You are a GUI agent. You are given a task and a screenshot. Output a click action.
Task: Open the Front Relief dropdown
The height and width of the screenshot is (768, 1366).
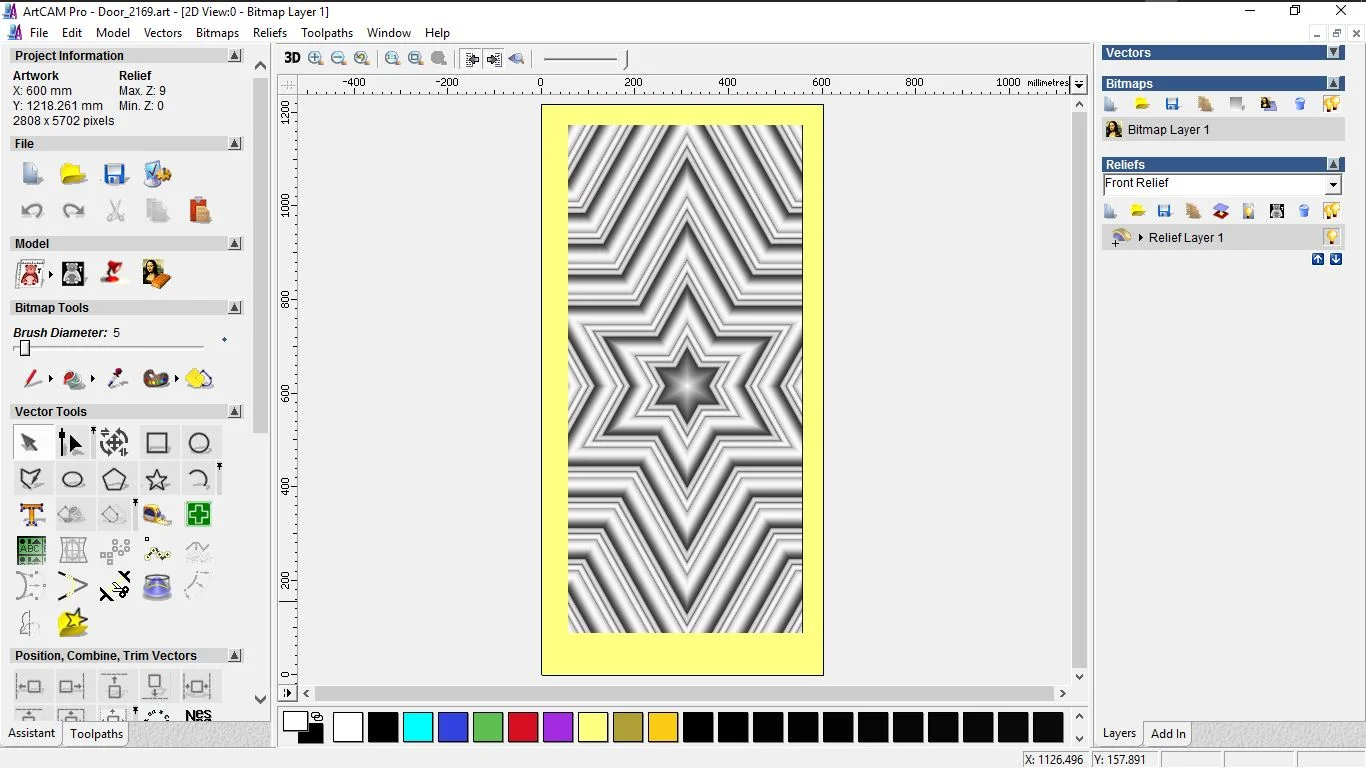pos(1332,185)
